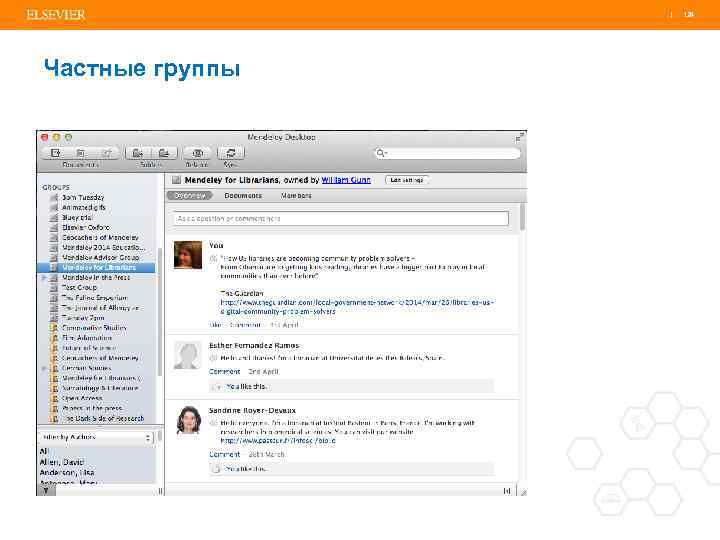This screenshot has width=720, height=540.
Task: Click the Remove Folder toolbar icon
Action: pos(164,153)
